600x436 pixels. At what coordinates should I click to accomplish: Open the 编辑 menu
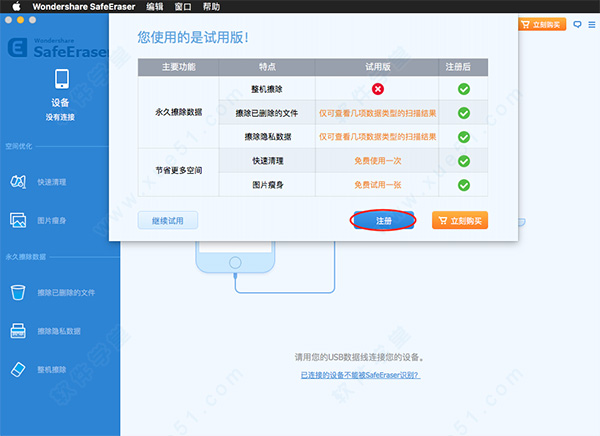pos(155,7)
